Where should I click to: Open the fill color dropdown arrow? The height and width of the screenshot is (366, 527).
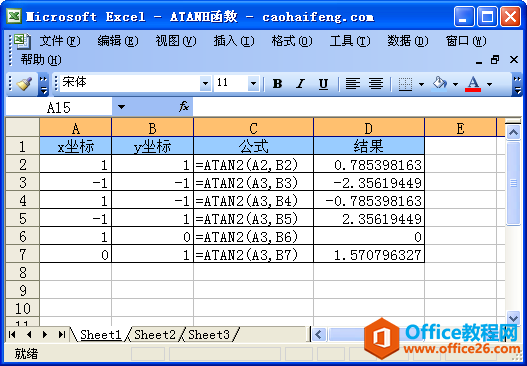pos(455,84)
